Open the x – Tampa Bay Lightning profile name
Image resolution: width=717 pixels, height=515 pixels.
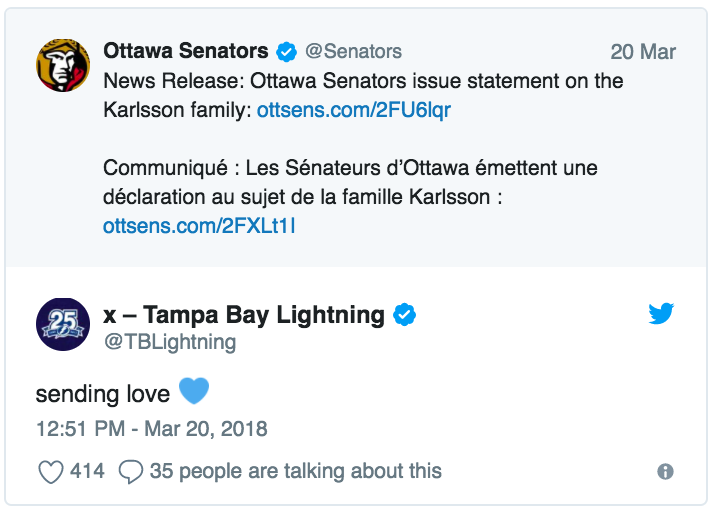point(244,315)
